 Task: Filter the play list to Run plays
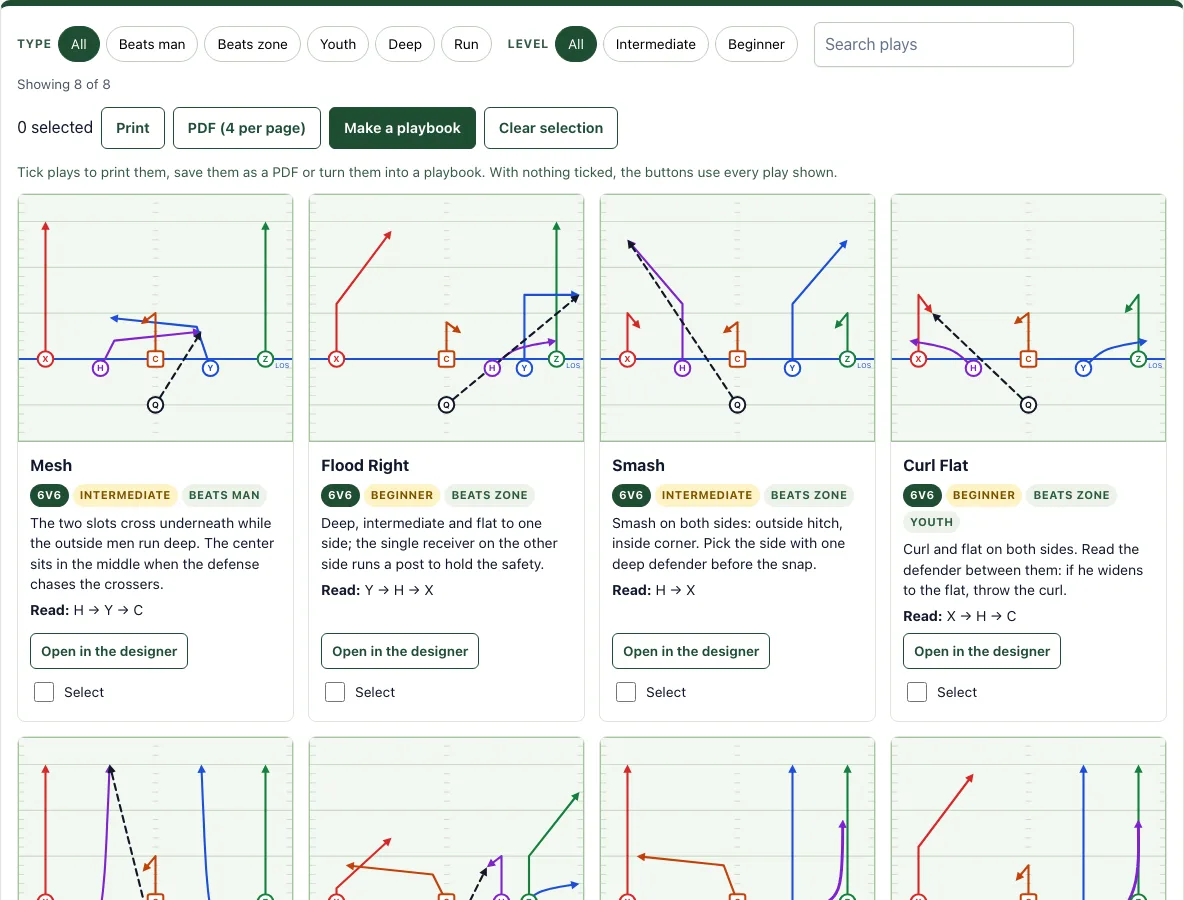[x=466, y=45]
